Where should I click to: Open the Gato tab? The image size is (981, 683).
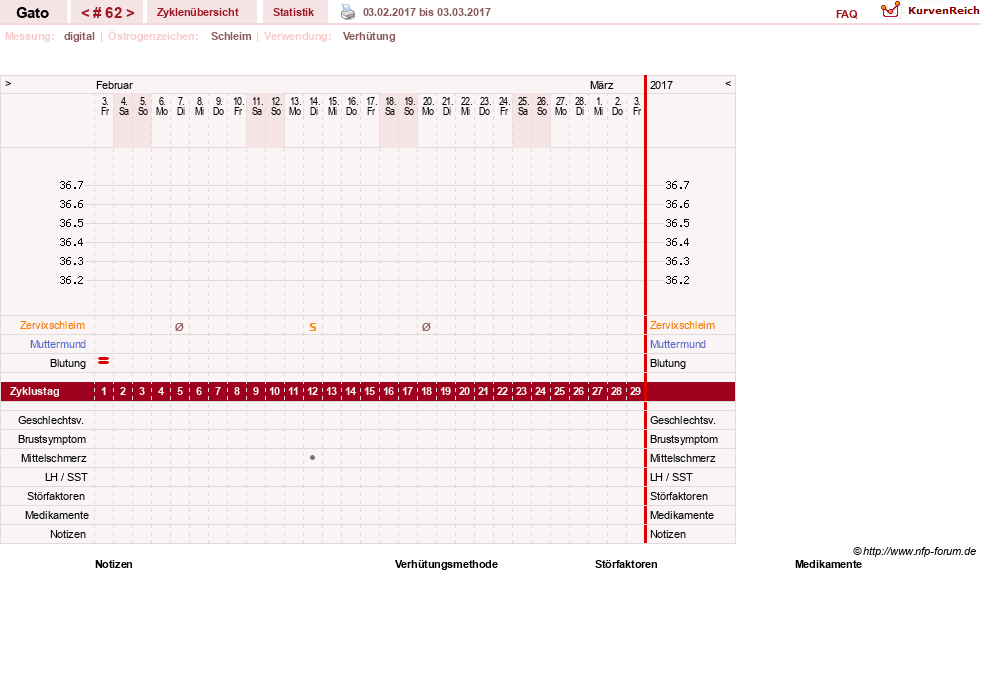[x=33, y=13]
